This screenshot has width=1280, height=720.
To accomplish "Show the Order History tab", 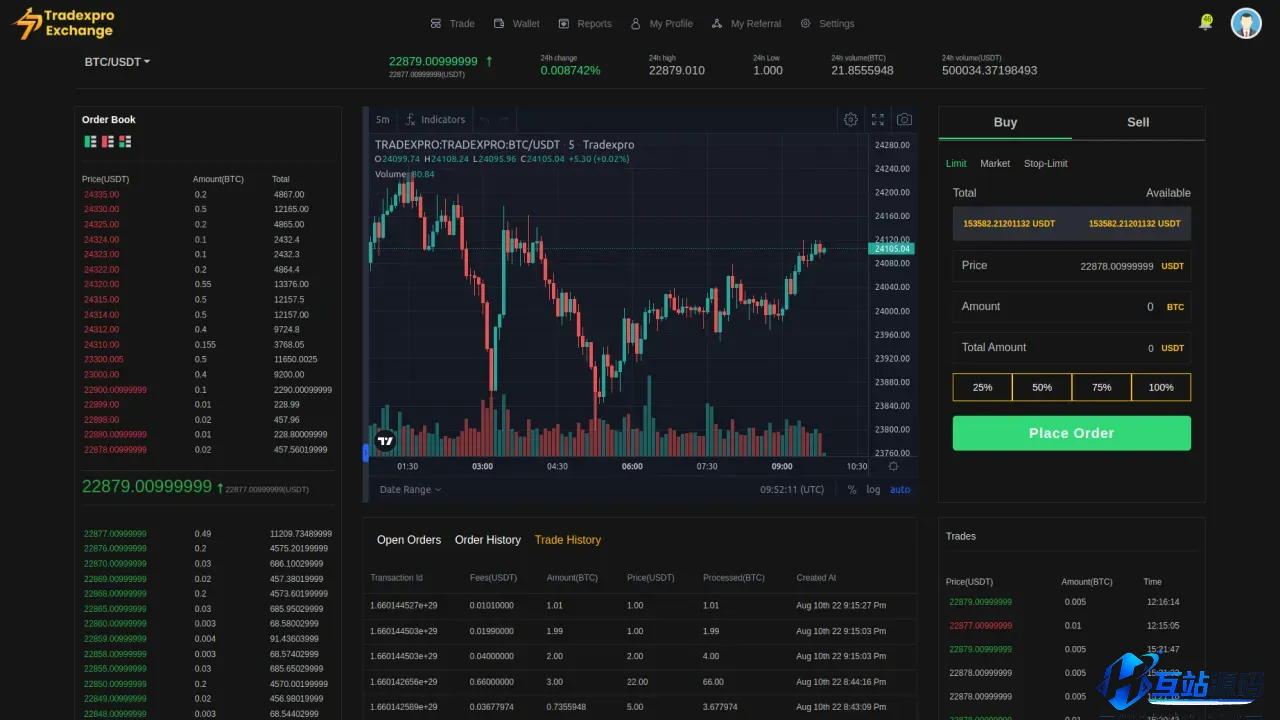I will [x=488, y=540].
